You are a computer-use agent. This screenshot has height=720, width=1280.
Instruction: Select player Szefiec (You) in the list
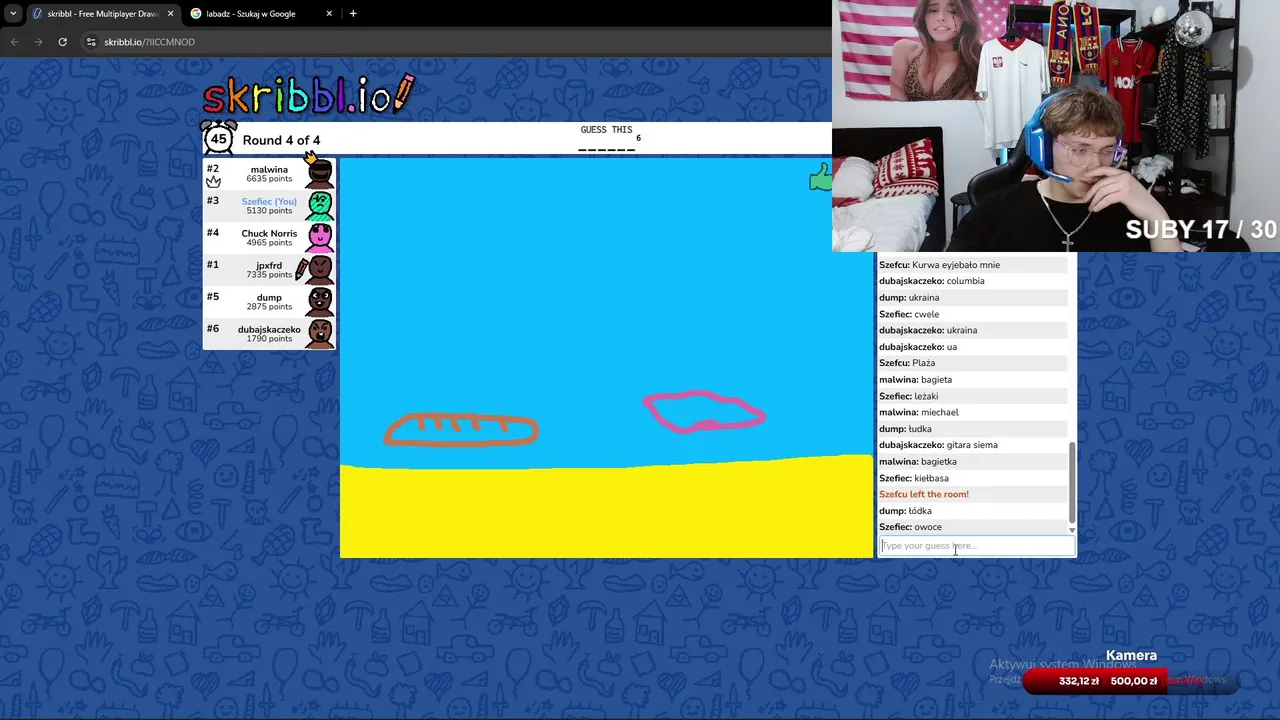pos(269,205)
